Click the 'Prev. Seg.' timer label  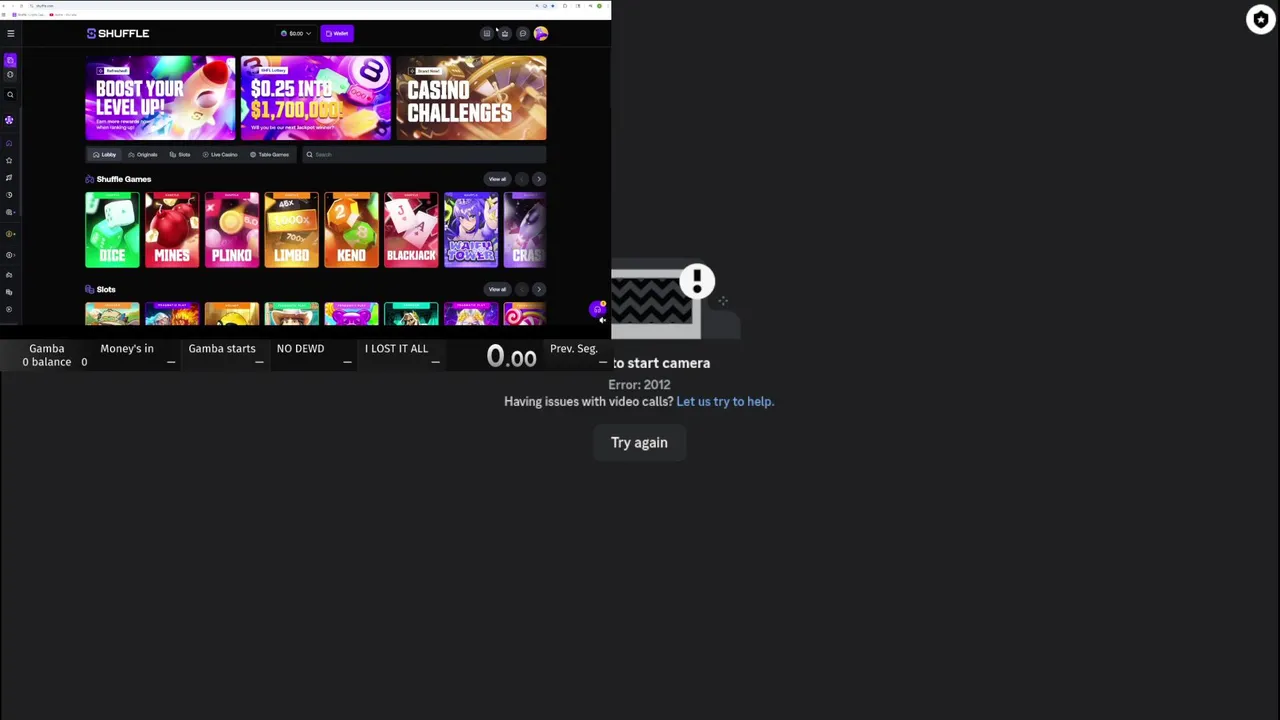(574, 348)
